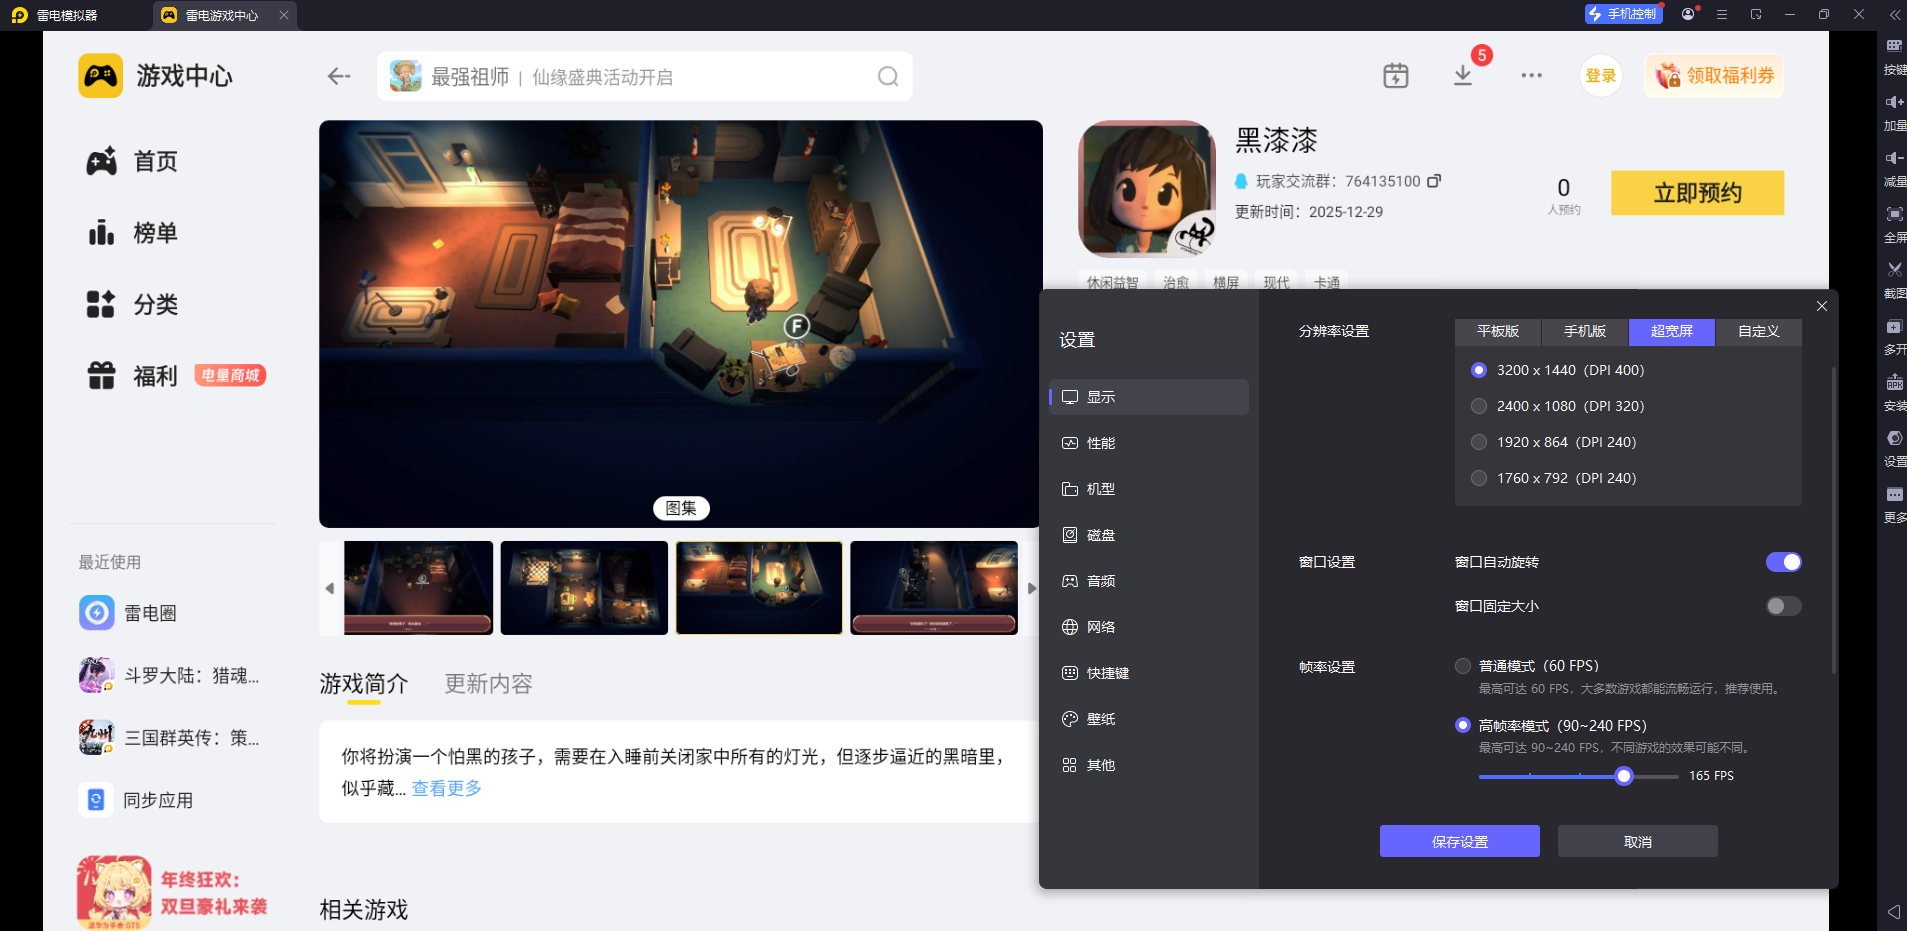Click 手机控制 phone control button
1907x931 pixels.
(1623, 14)
